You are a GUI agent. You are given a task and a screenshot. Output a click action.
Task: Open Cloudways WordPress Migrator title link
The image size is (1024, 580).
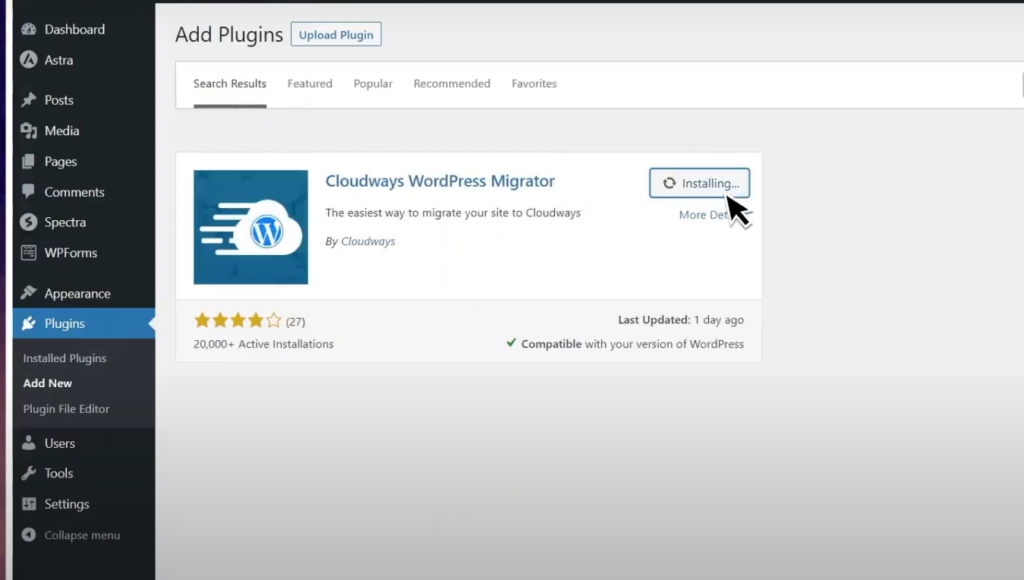(x=440, y=181)
